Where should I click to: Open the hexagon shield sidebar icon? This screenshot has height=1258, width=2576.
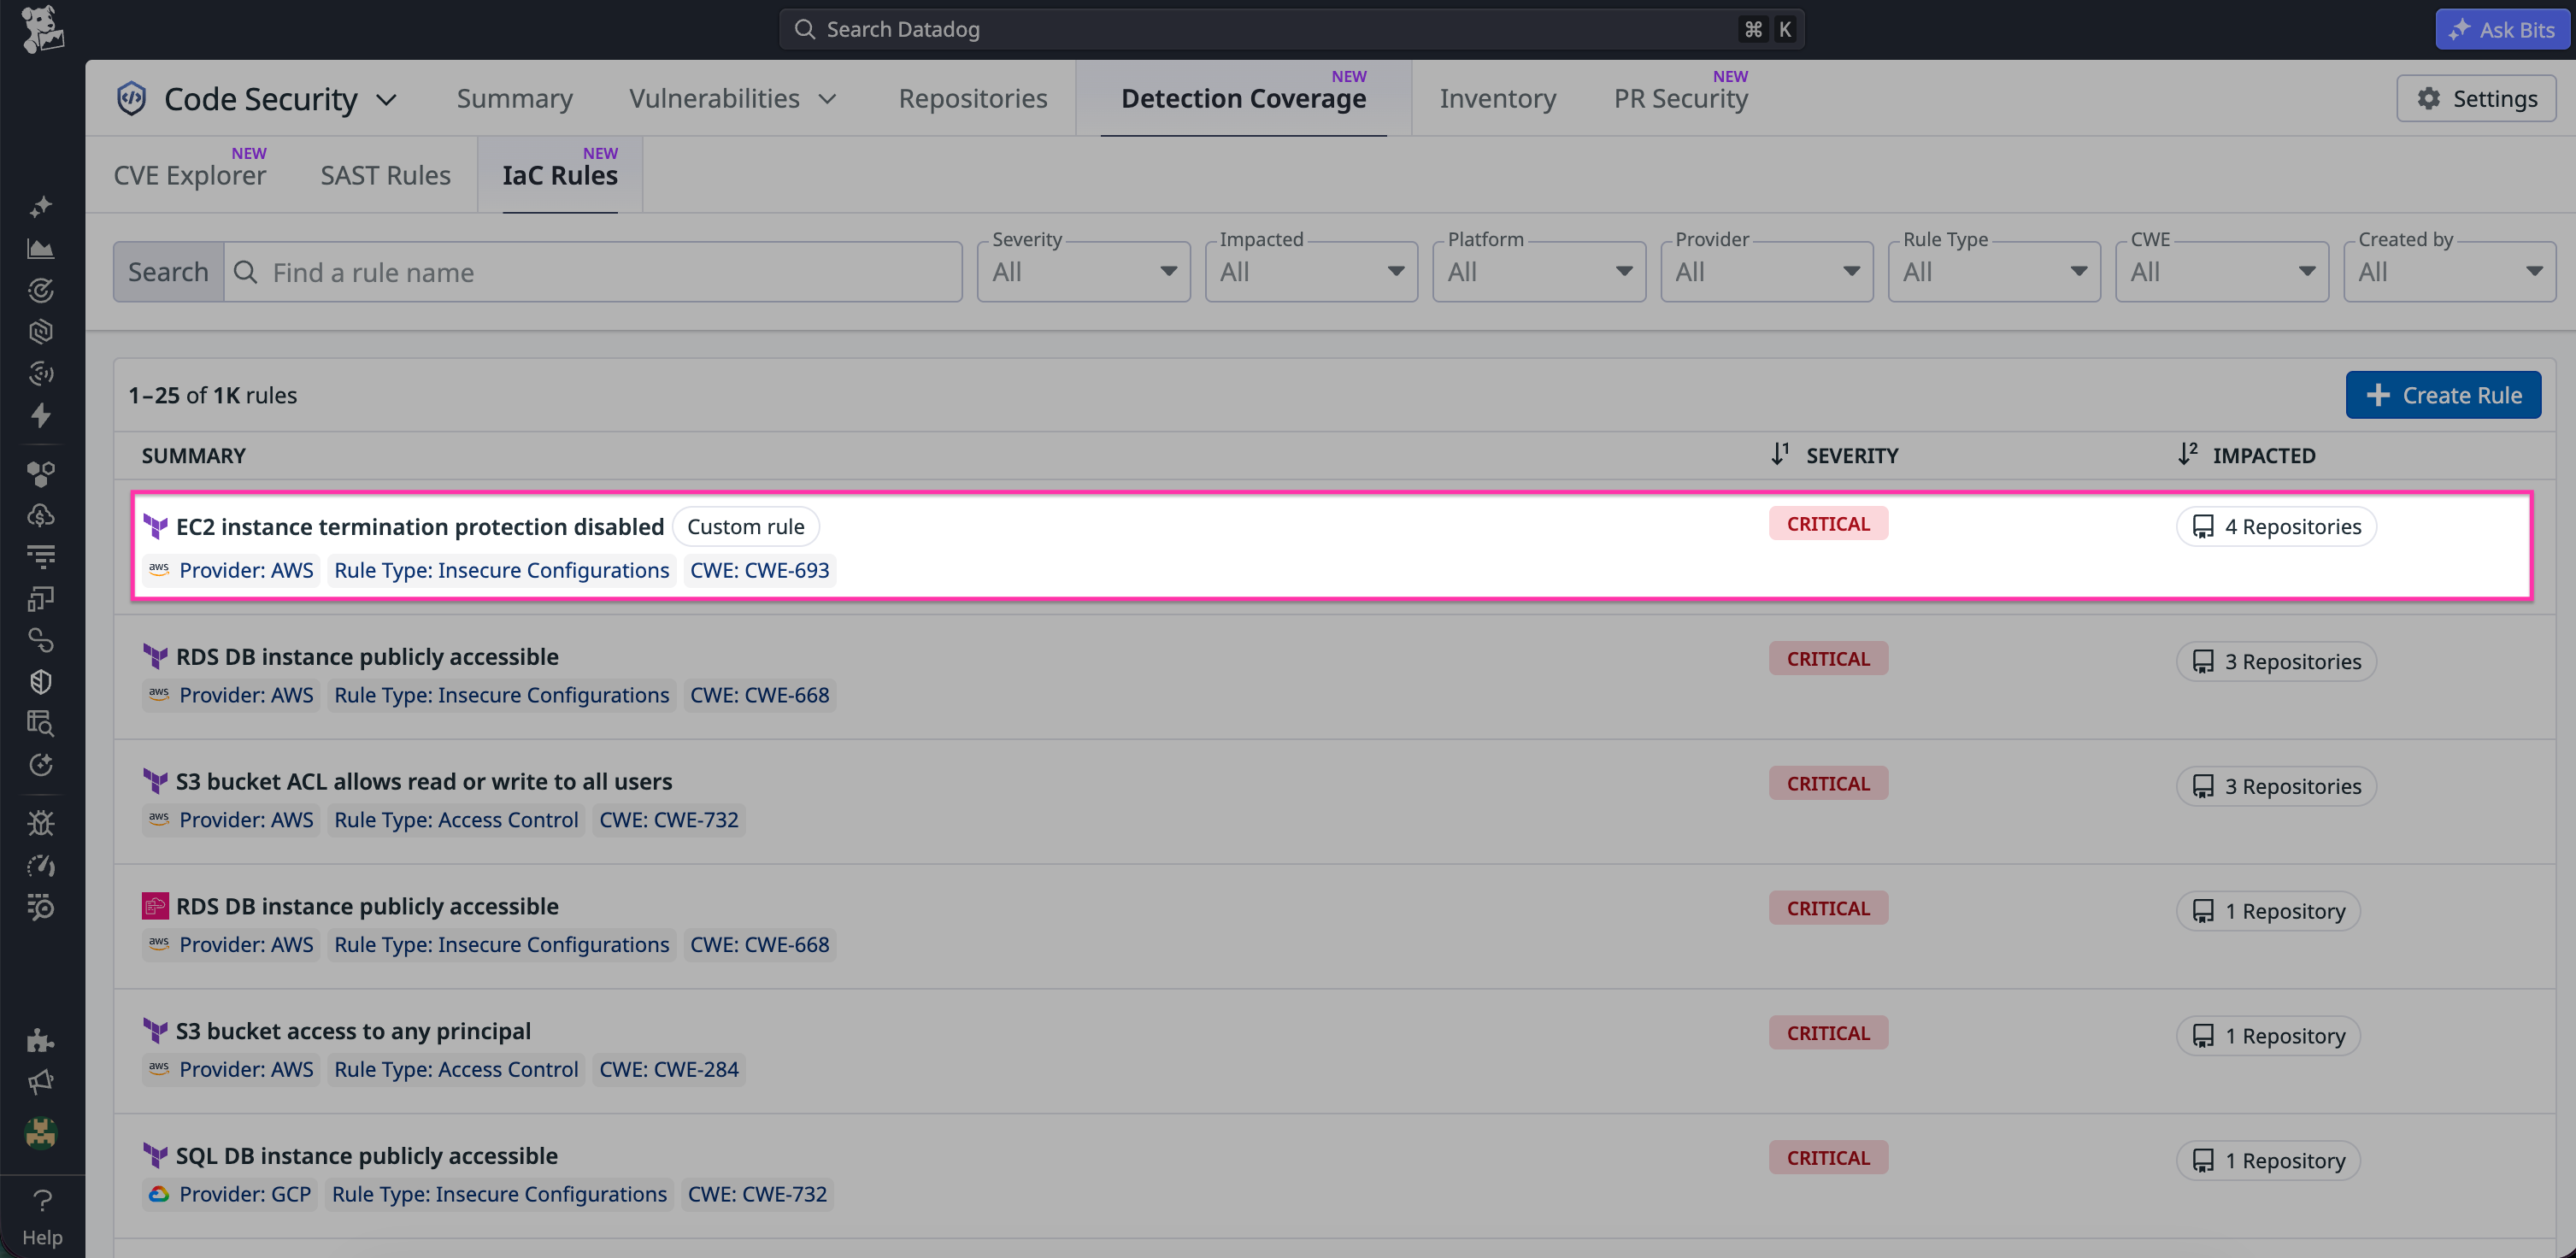pyautogui.click(x=41, y=331)
